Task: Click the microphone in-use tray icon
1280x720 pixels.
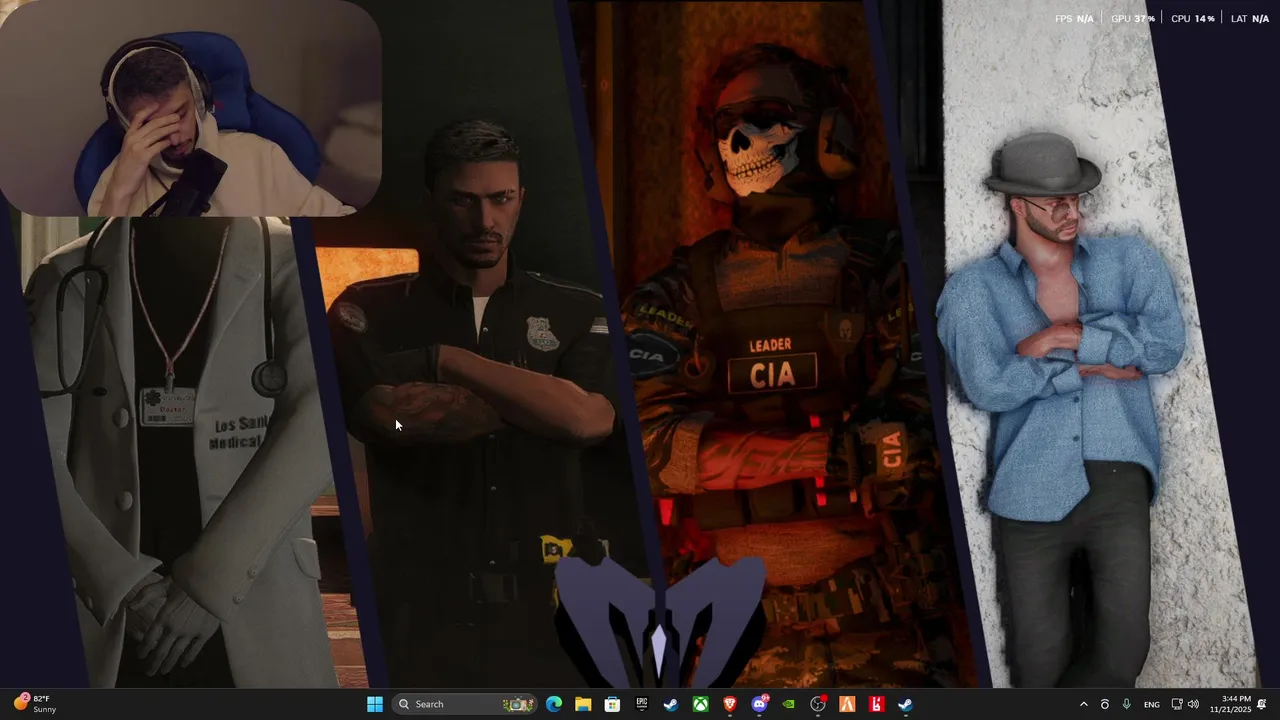Action: coord(1127,704)
